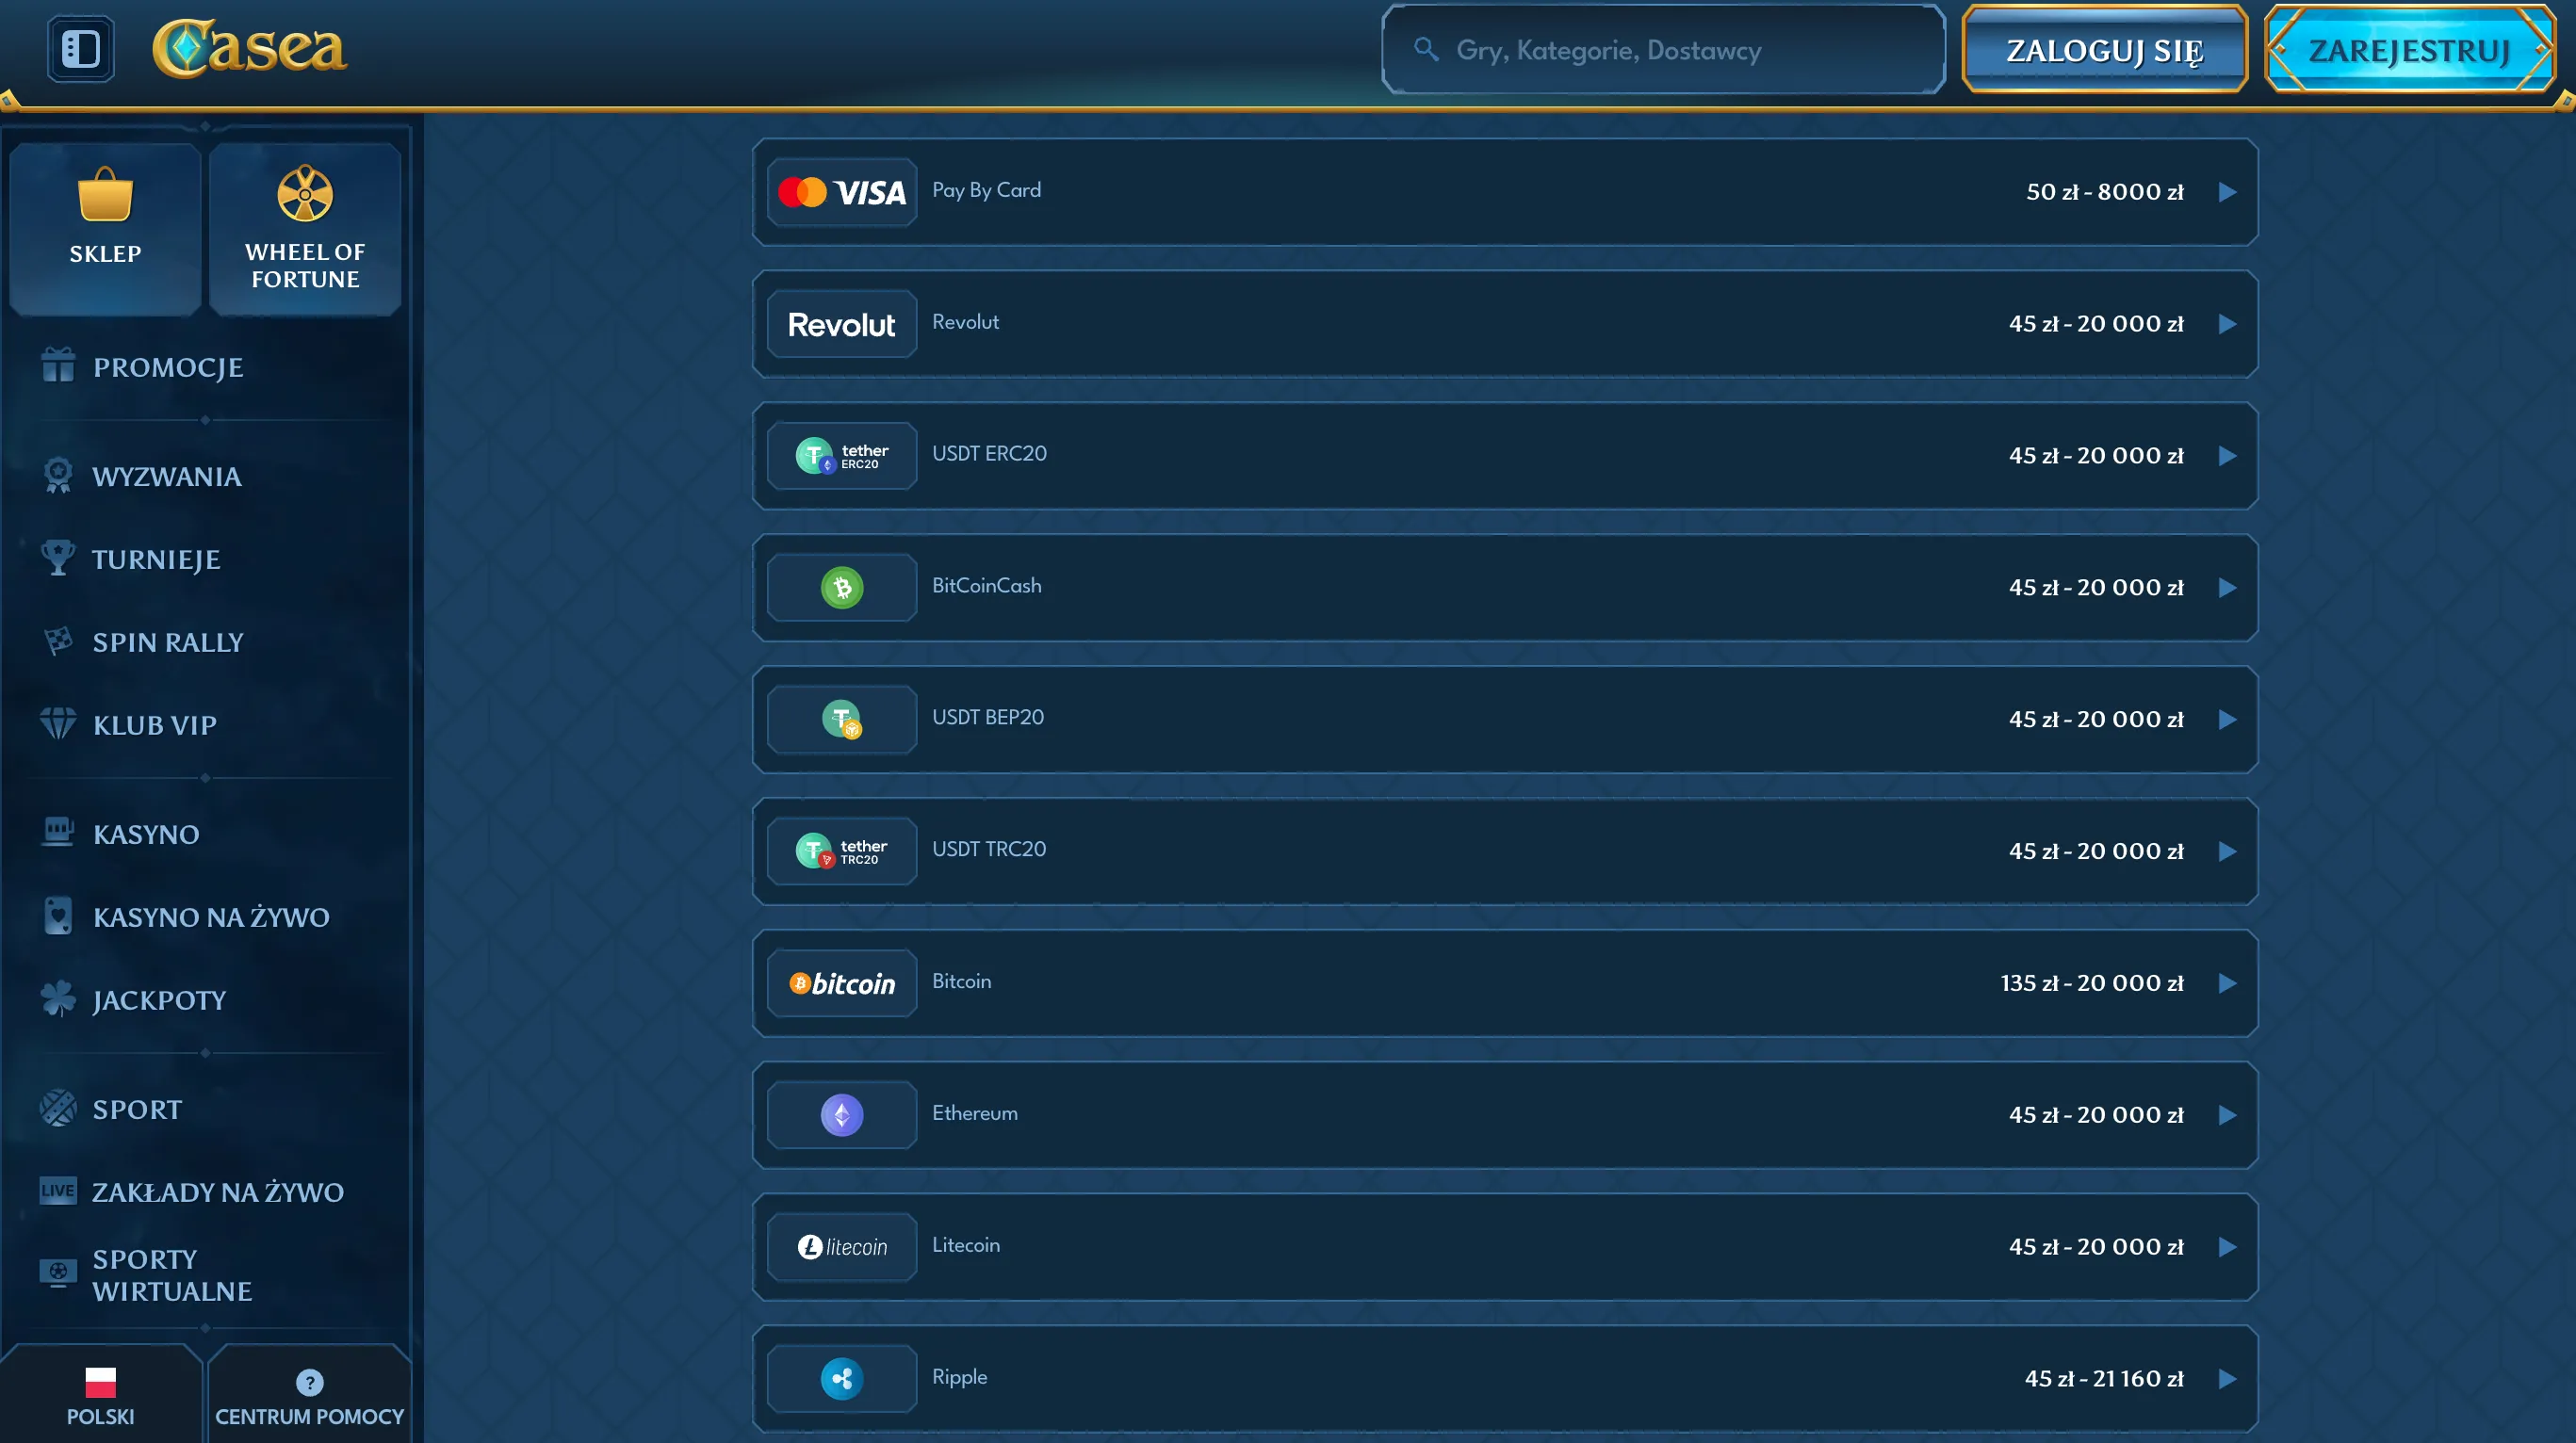Expand the Revolut row arrow

coord(2227,324)
